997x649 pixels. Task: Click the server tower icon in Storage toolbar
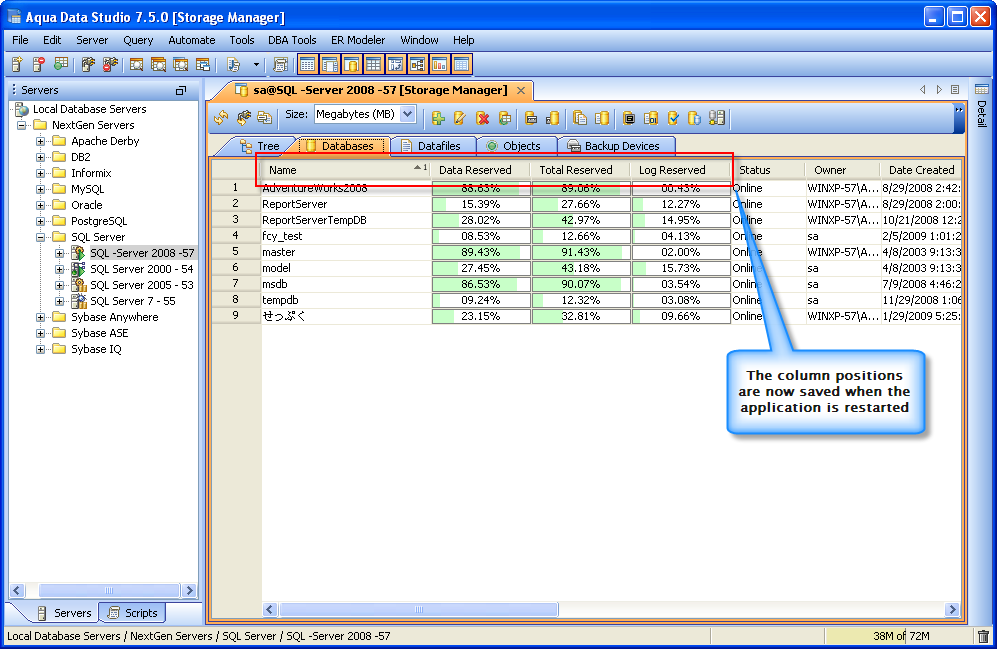point(717,118)
